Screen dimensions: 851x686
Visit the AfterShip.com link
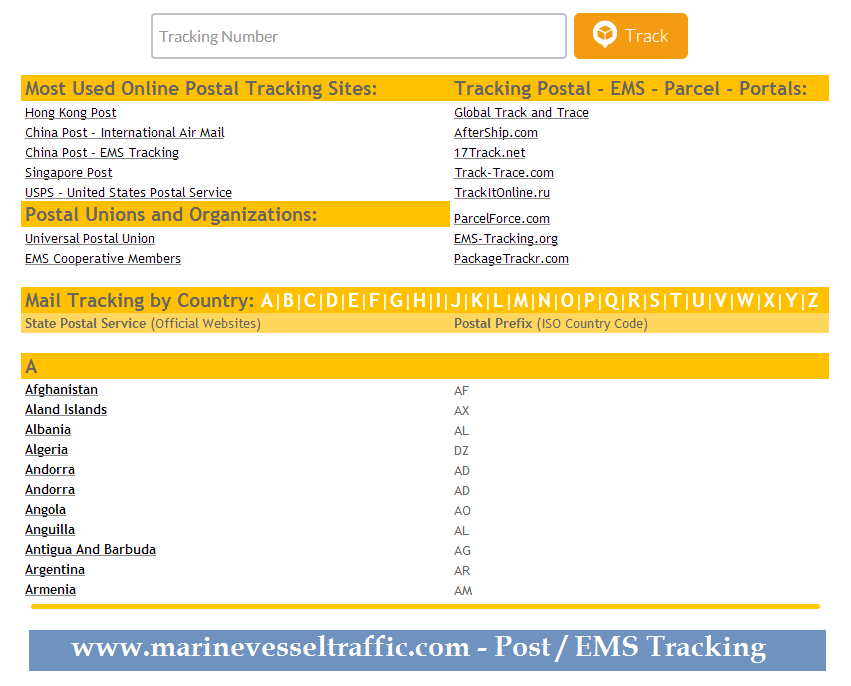point(496,133)
